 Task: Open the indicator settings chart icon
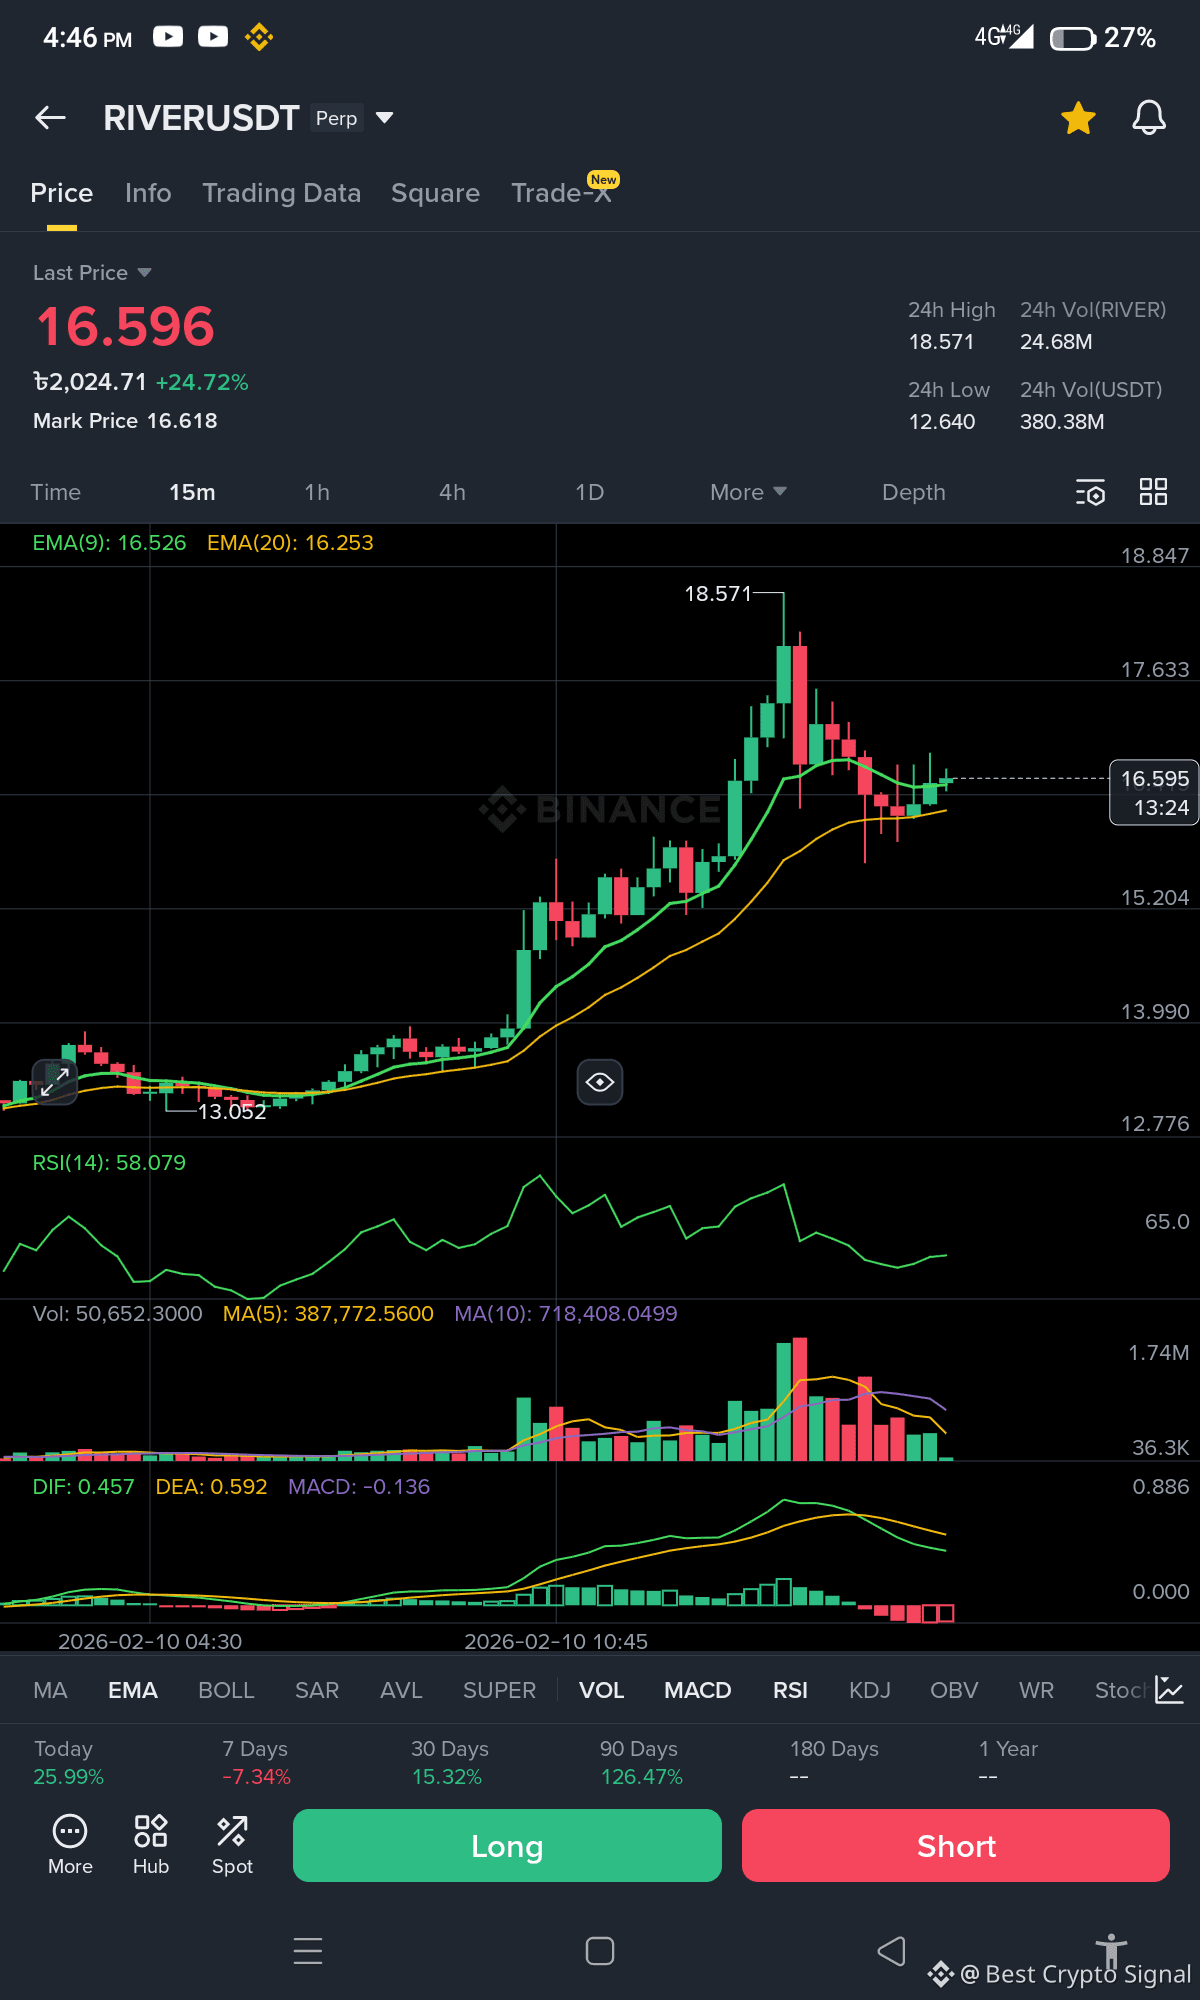click(x=1169, y=1690)
